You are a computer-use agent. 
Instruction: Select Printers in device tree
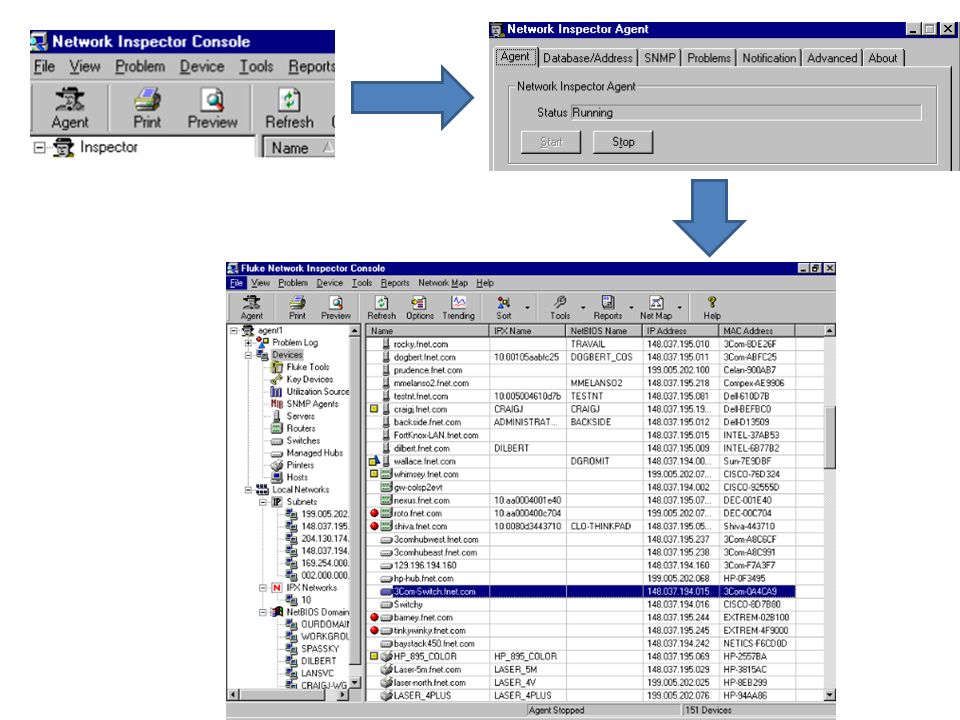coord(300,465)
